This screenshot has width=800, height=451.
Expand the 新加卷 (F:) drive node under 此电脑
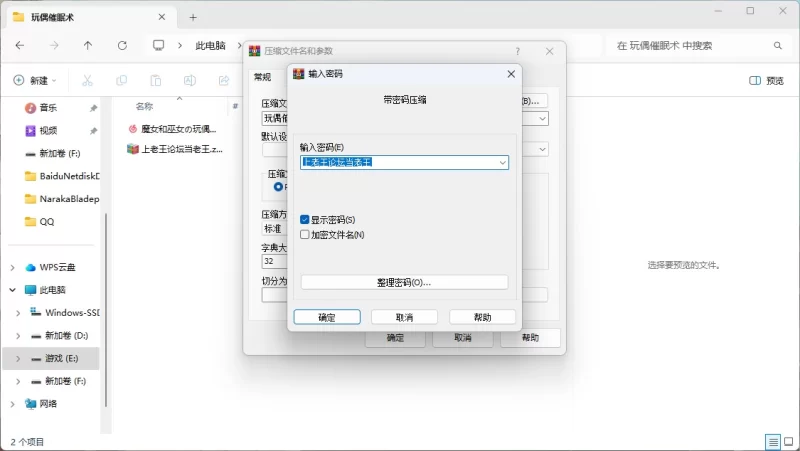pos(18,381)
